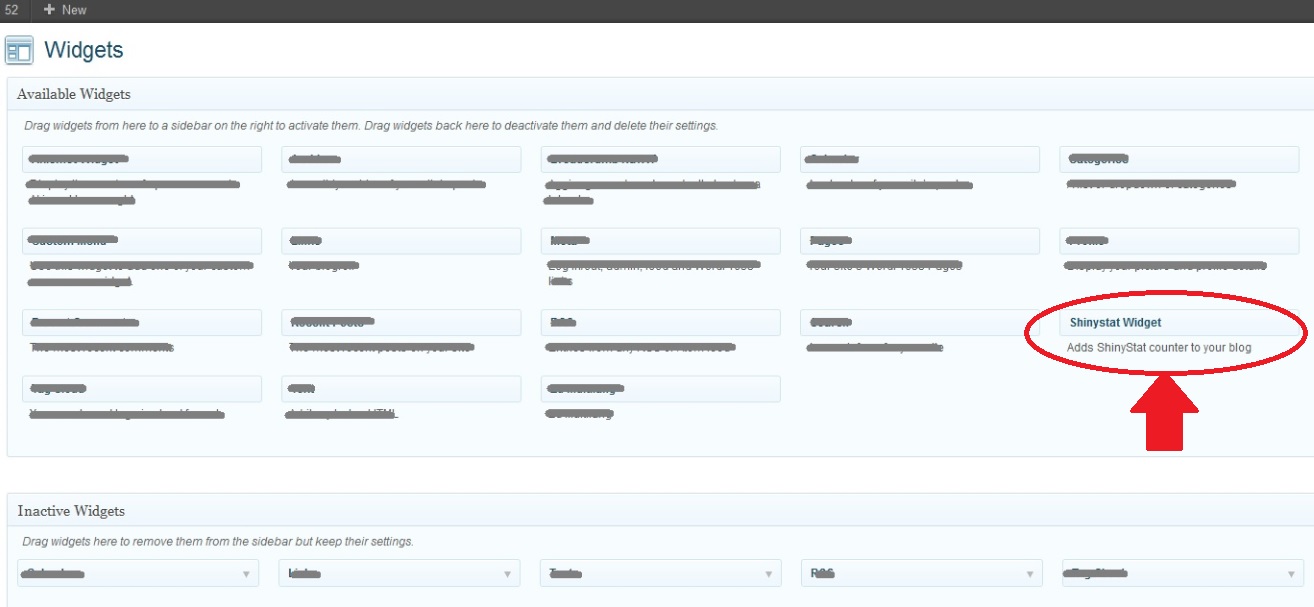The height and width of the screenshot is (607, 1314).
Task: Select the Shinystat Widget title bar
Action: coord(1179,323)
